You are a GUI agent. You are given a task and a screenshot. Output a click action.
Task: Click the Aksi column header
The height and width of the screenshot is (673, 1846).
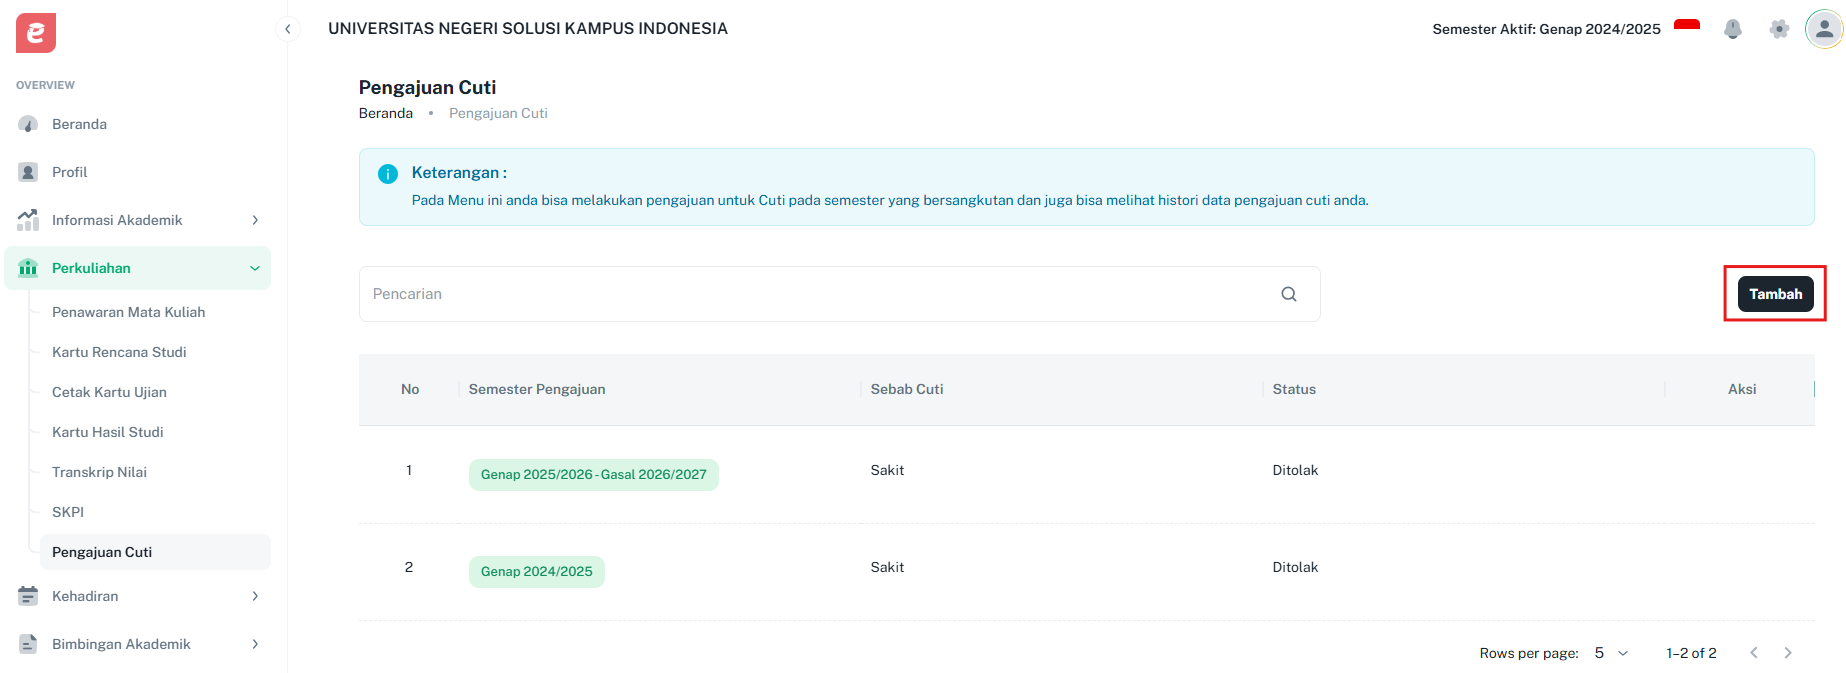(x=1742, y=389)
